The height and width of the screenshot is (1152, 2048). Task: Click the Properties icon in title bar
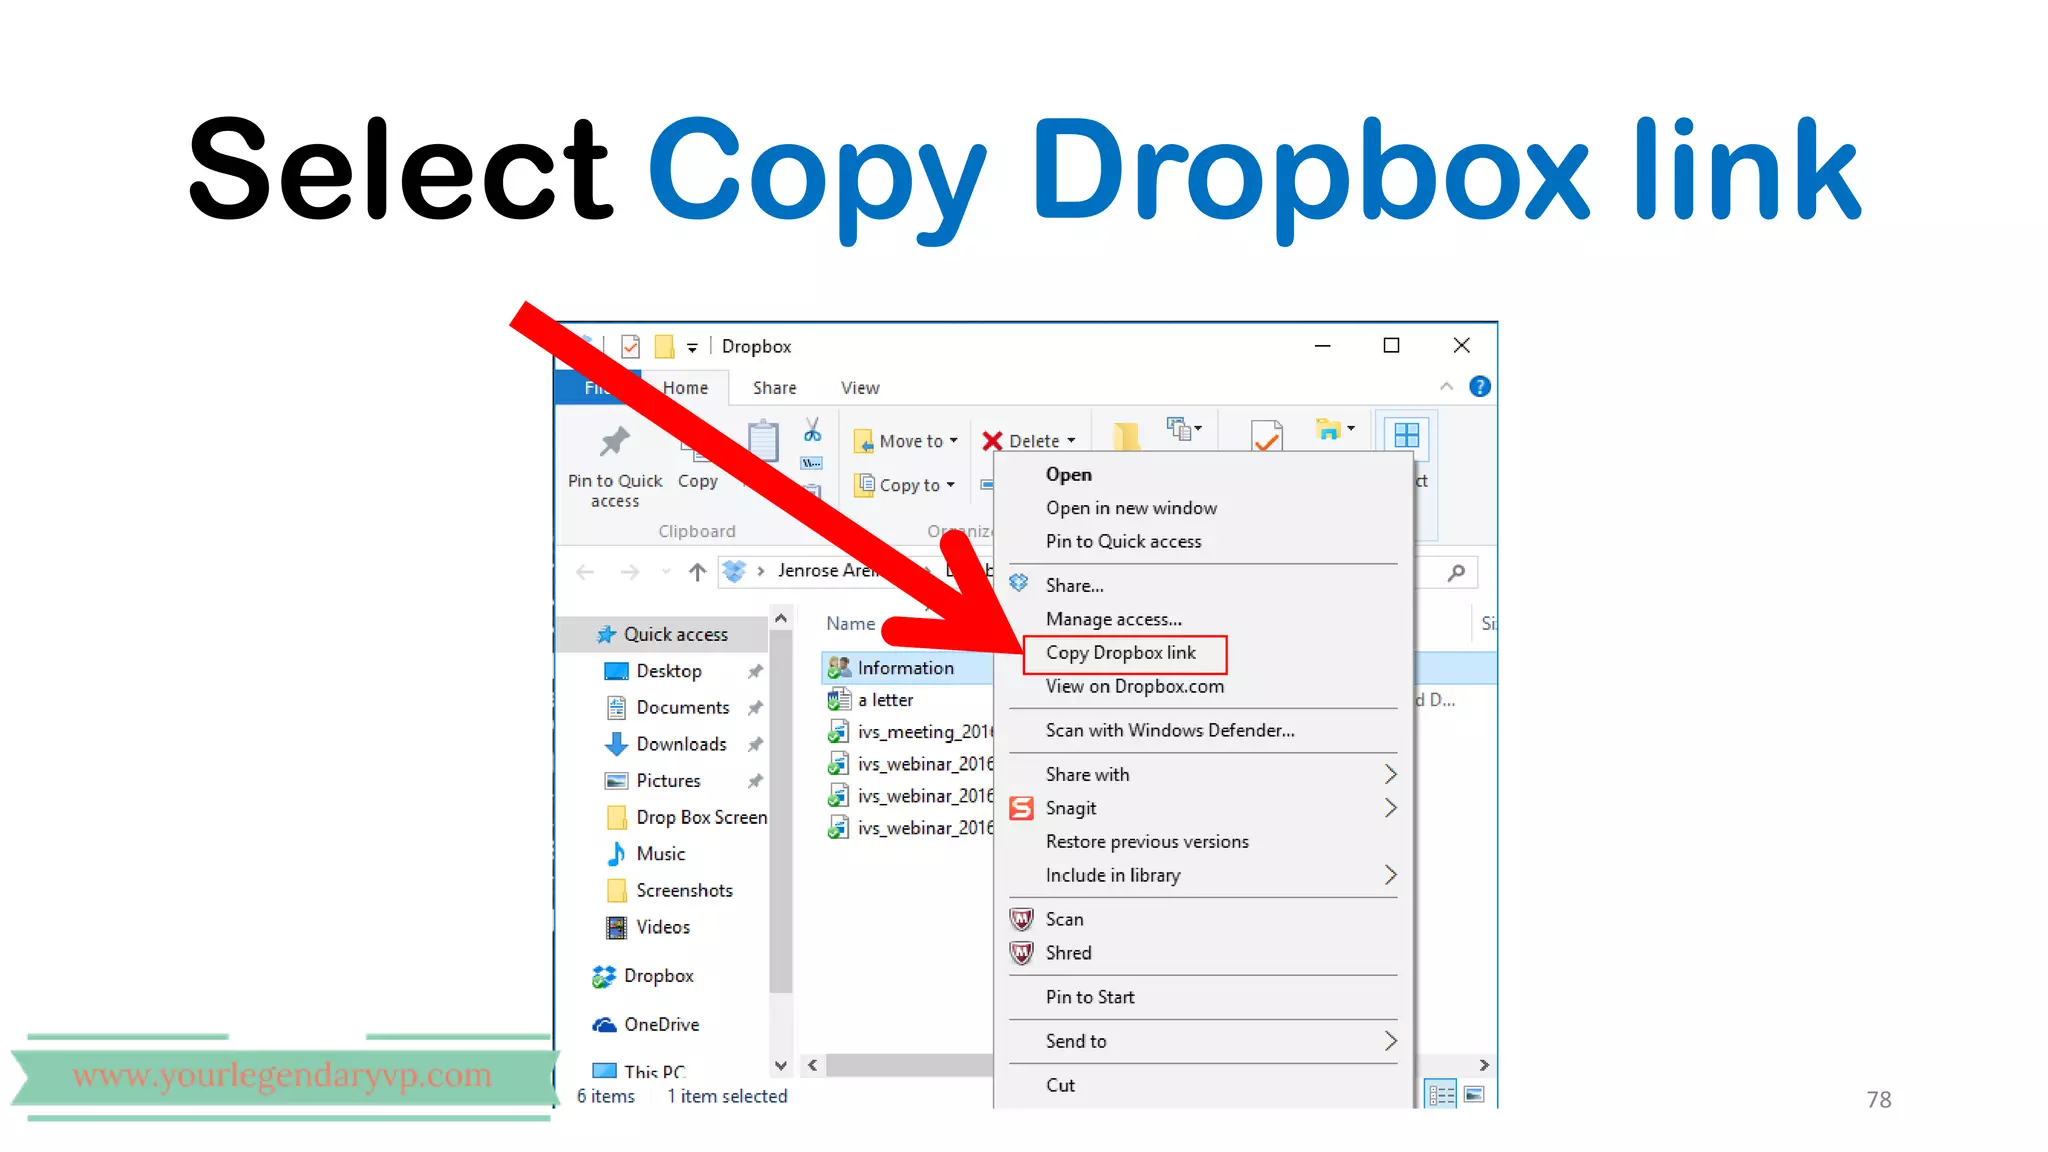tap(630, 346)
